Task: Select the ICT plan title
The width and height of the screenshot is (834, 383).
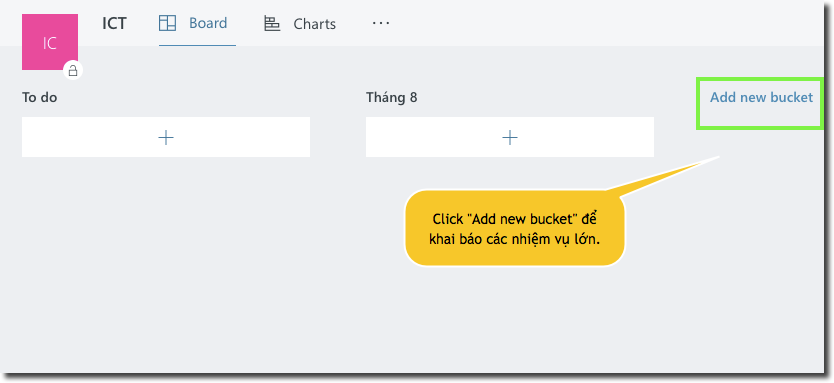Action: [x=114, y=23]
